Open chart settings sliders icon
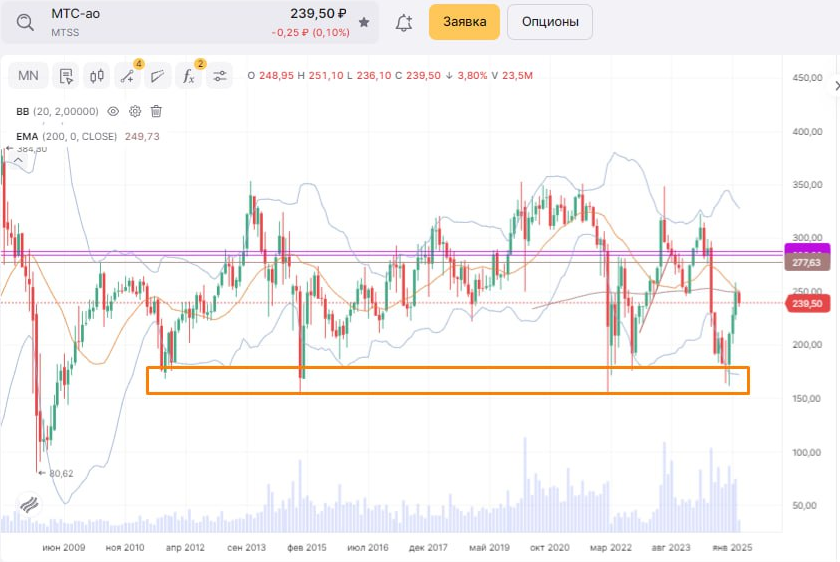Image resolution: width=840 pixels, height=562 pixels. [219, 76]
